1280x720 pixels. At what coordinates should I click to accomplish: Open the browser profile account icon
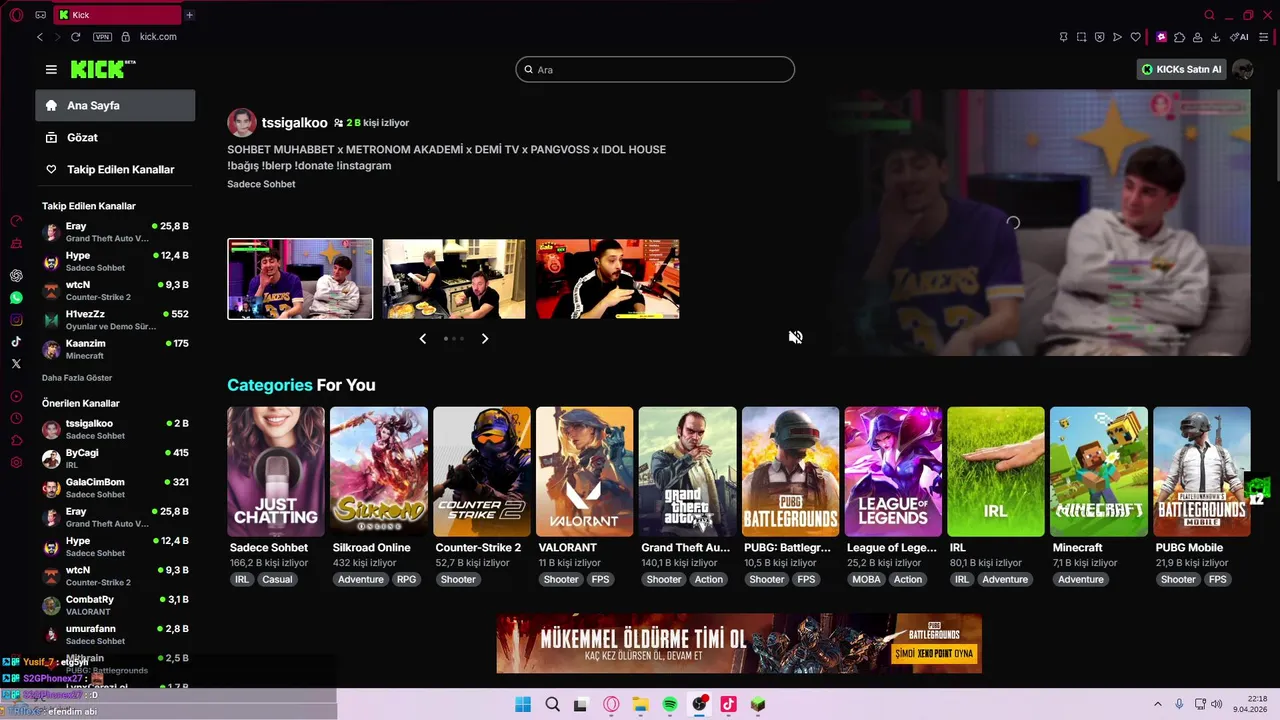1197,37
